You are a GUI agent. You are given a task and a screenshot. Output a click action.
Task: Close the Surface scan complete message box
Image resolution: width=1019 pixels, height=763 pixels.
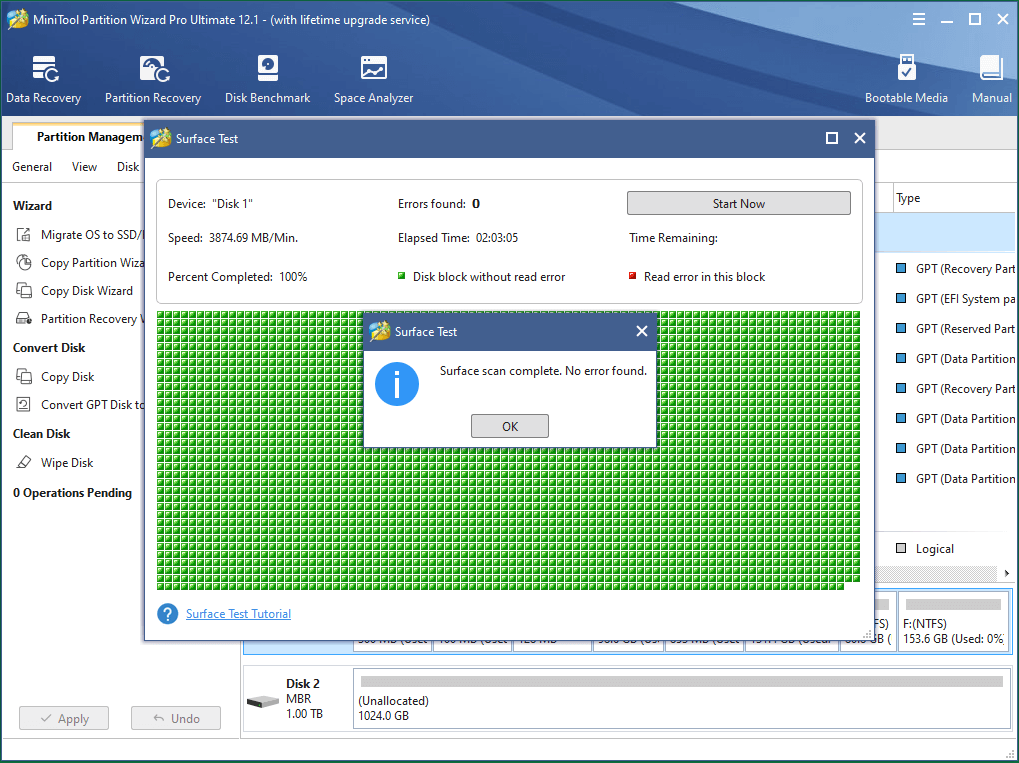pyautogui.click(x=641, y=331)
